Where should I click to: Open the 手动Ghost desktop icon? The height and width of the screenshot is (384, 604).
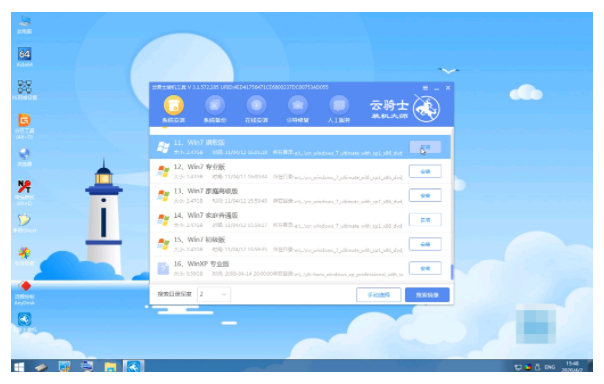coord(25,223)
